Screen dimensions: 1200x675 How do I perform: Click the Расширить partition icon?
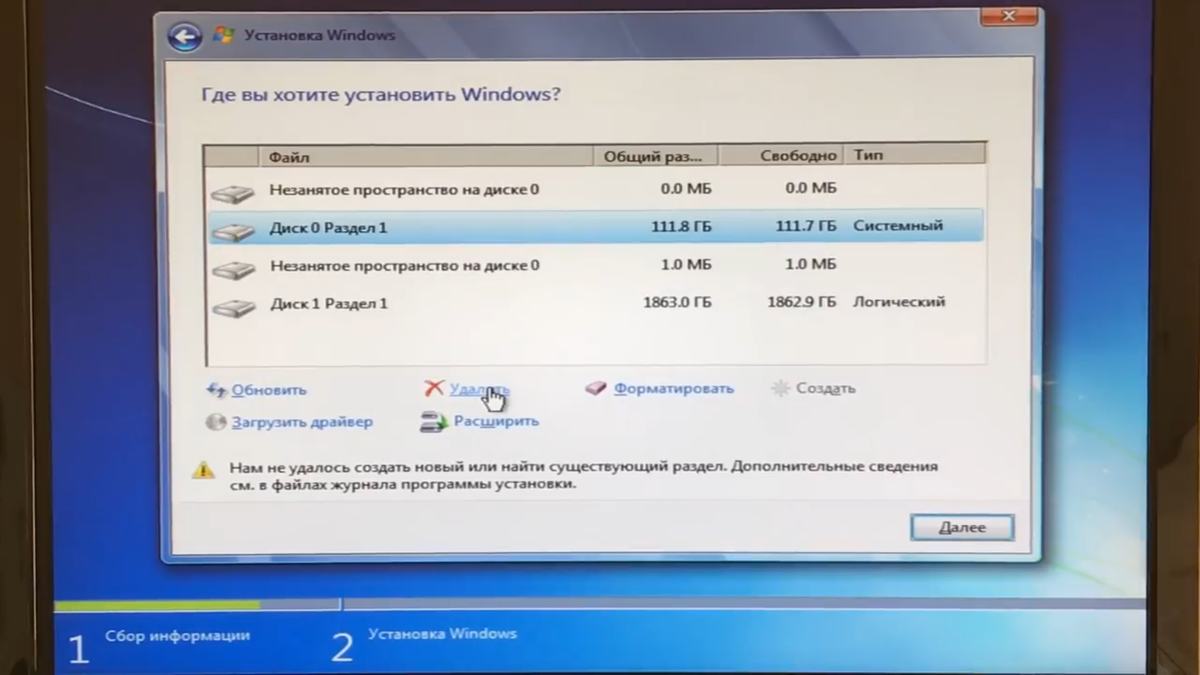point(434,422)
